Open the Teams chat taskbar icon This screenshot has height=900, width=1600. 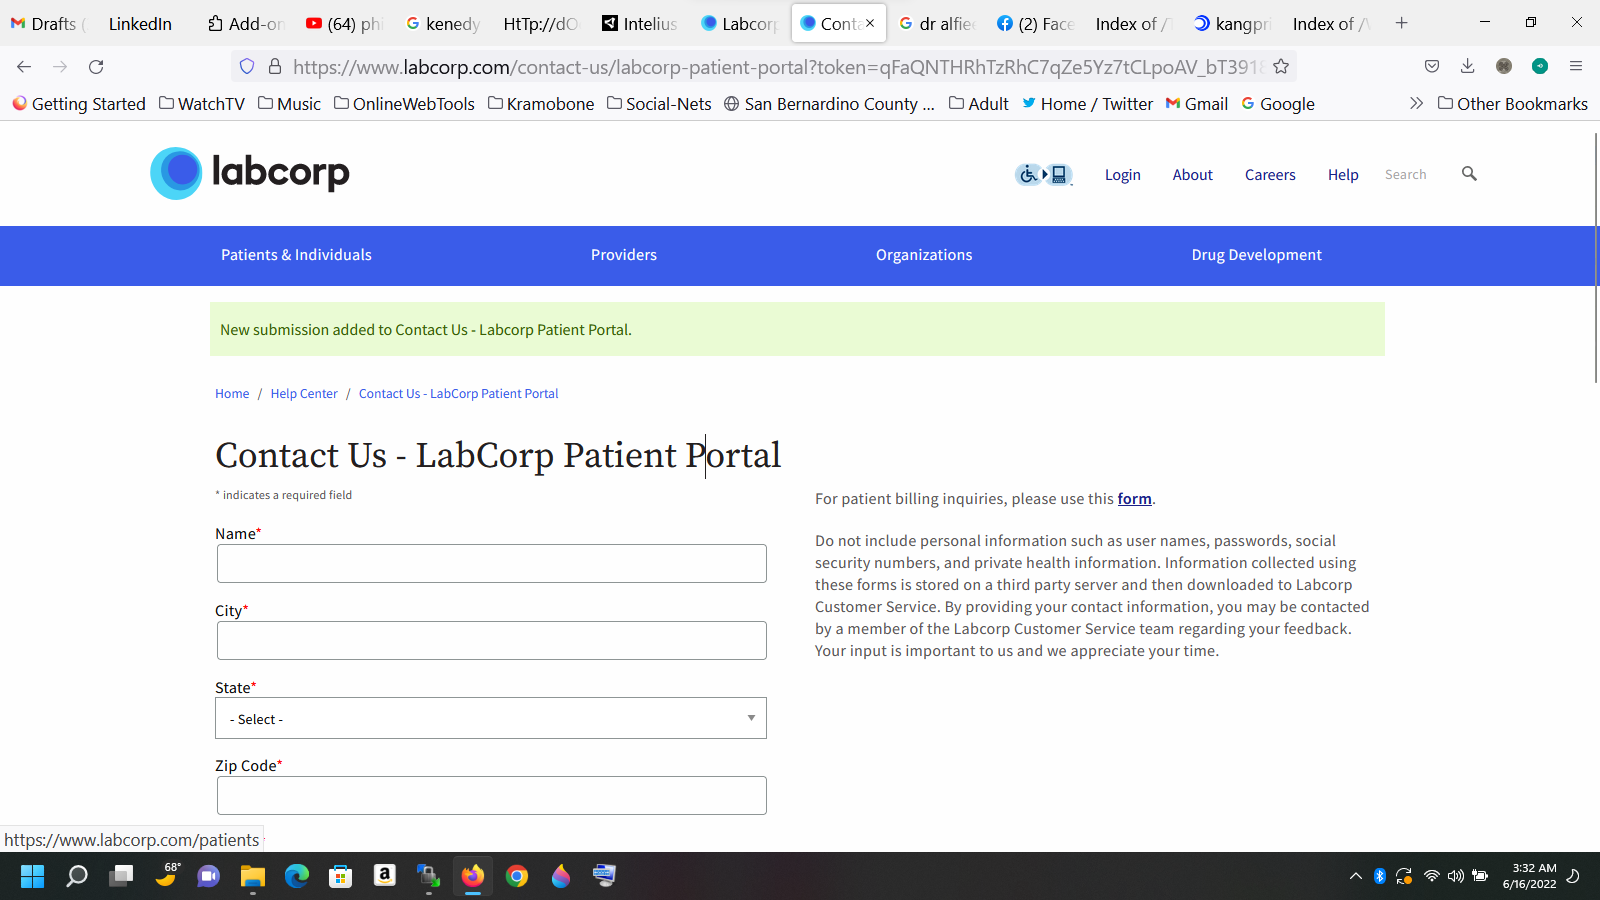tap(208, 876)
